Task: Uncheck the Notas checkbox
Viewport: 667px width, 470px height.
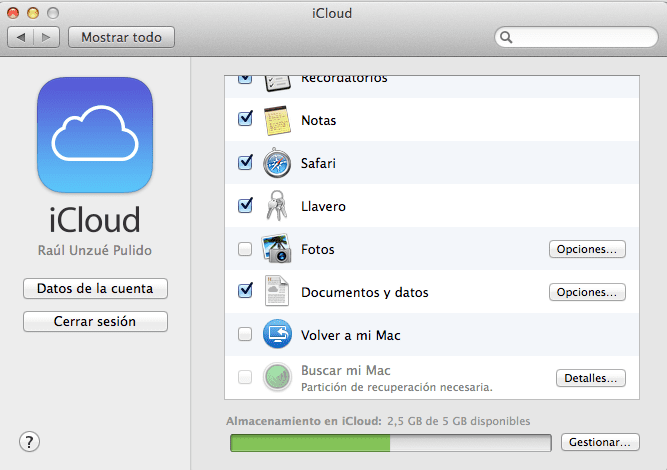Action: pos(245,120)
